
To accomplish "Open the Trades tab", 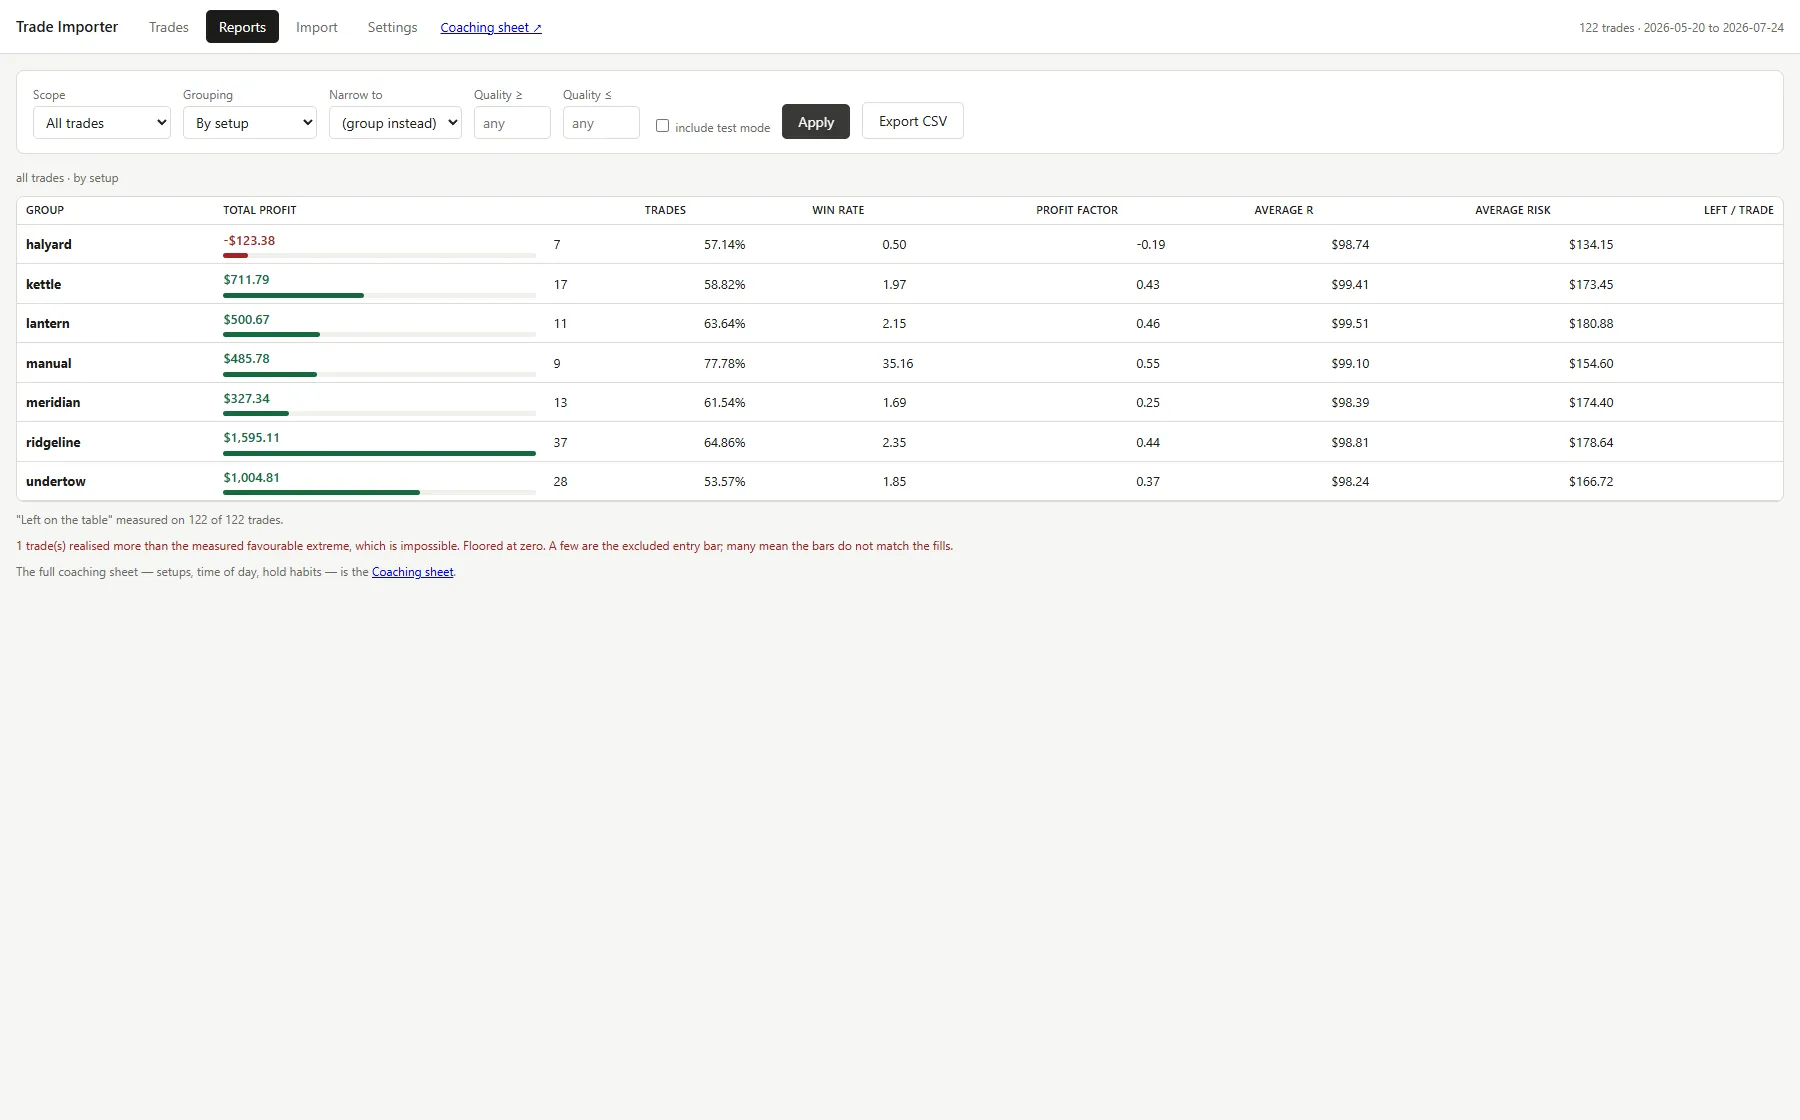I will point(168,27).
